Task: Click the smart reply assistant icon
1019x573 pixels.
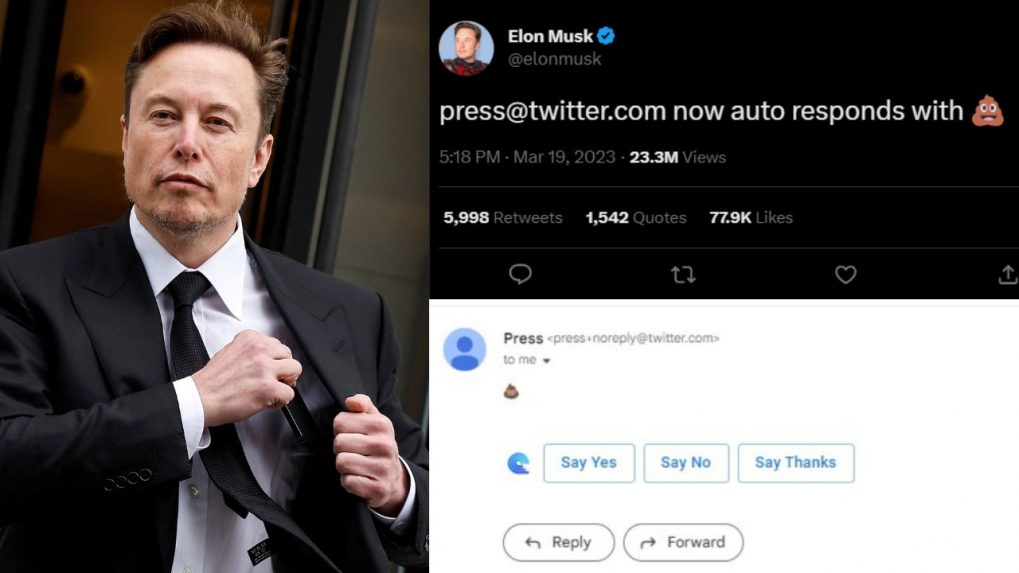Action: pyautogui.click(x=518, y=463)
